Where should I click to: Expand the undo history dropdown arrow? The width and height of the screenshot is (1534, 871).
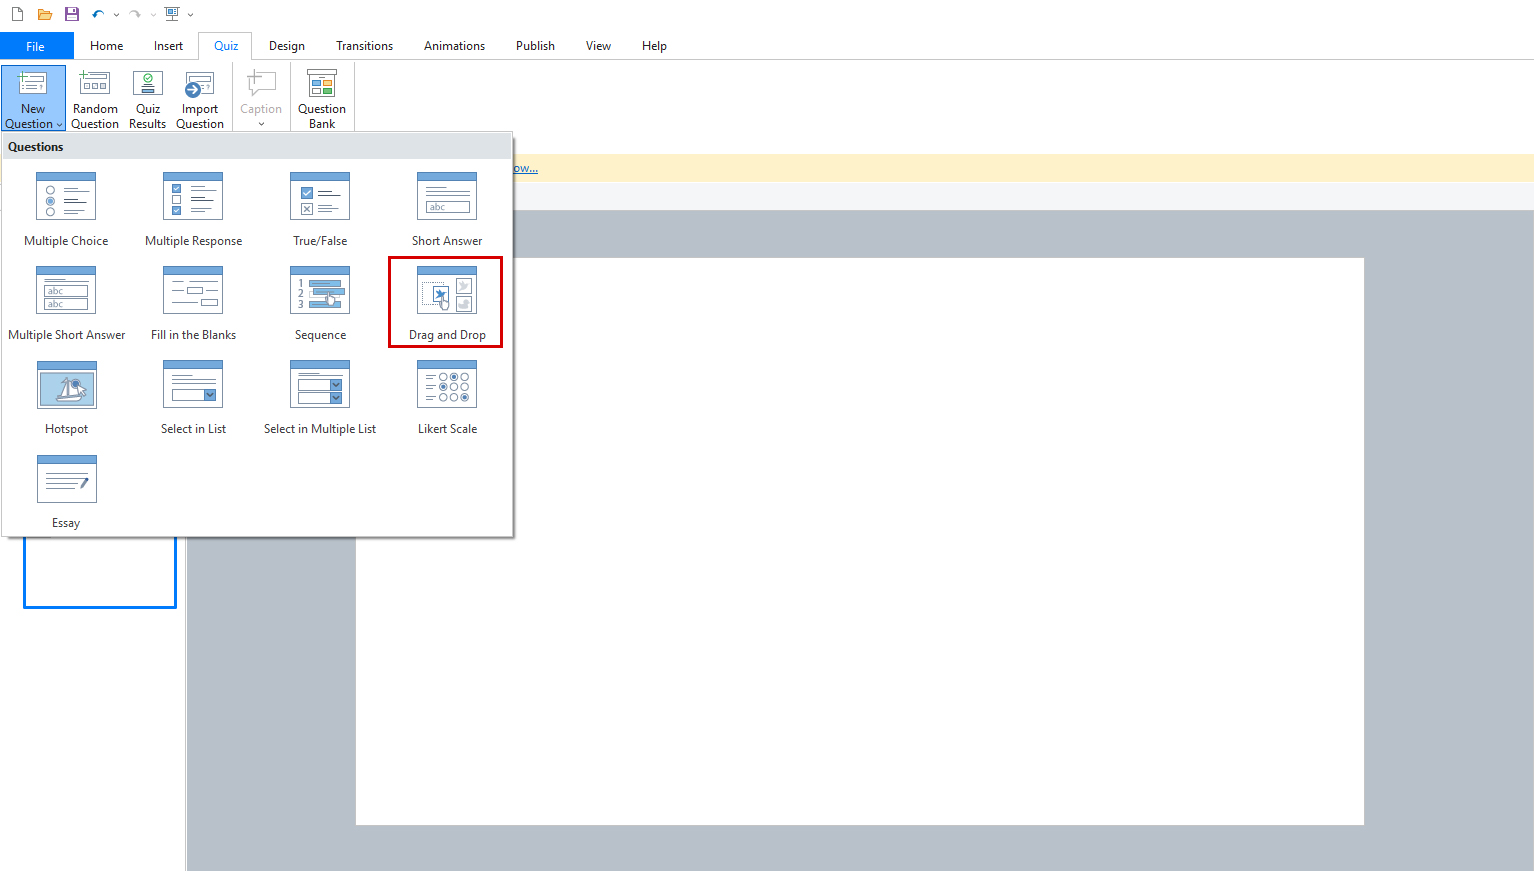[x=116, y=14]
